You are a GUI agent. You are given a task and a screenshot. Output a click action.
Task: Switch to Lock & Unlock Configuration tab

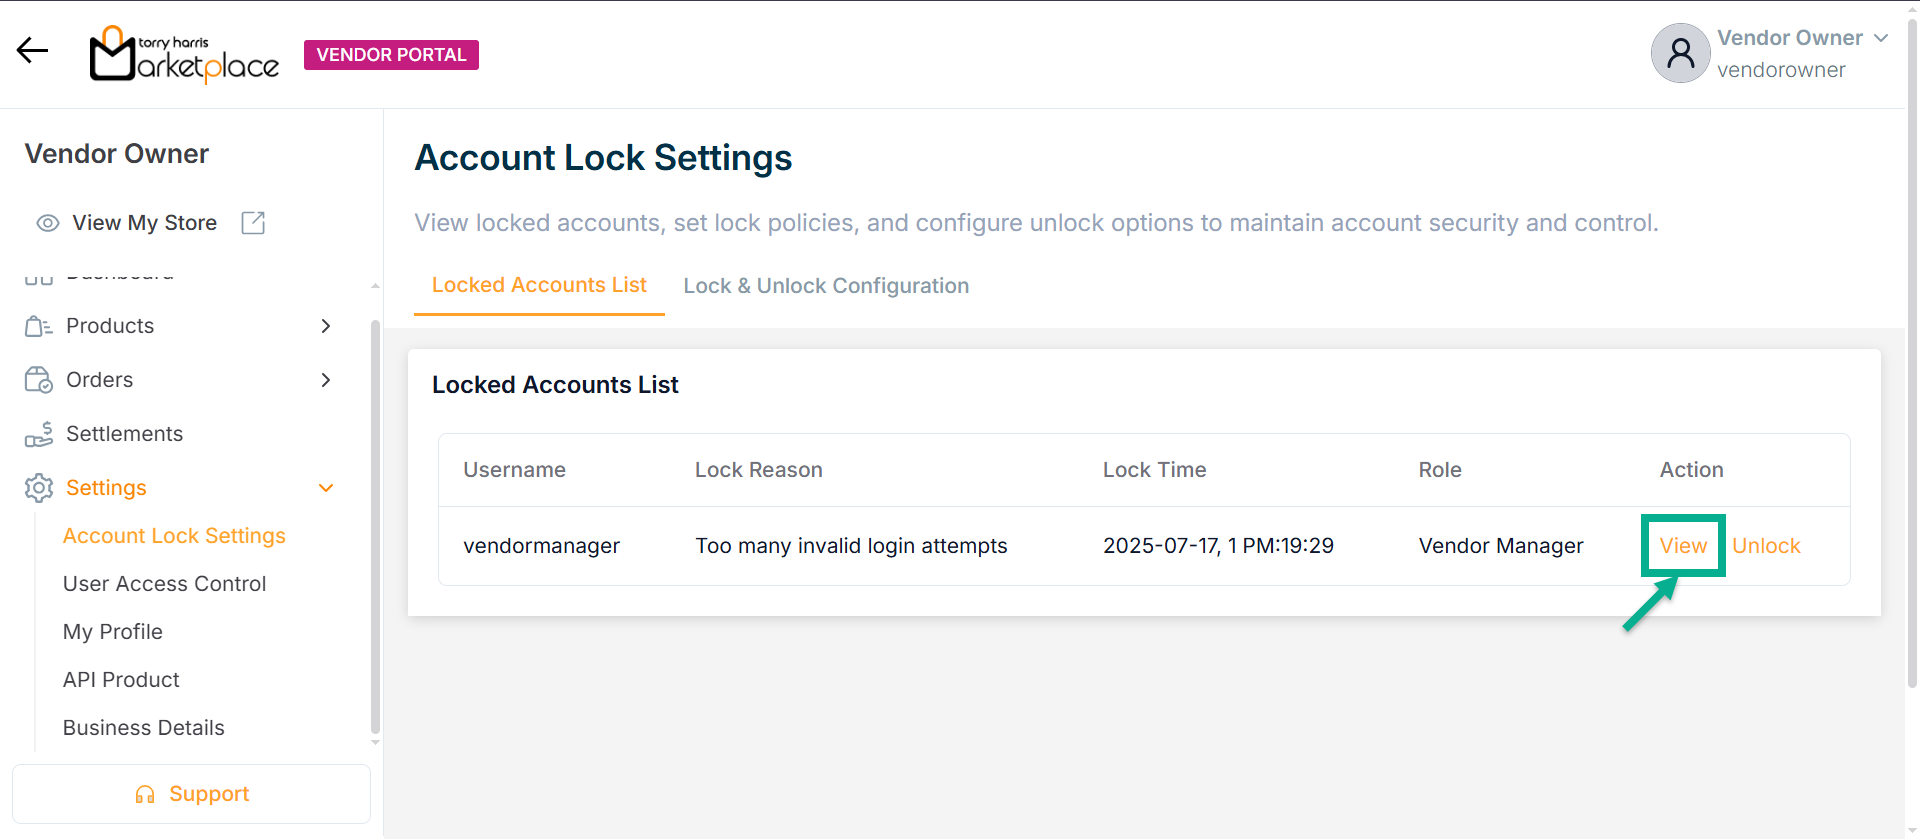(x=826, y=286)
